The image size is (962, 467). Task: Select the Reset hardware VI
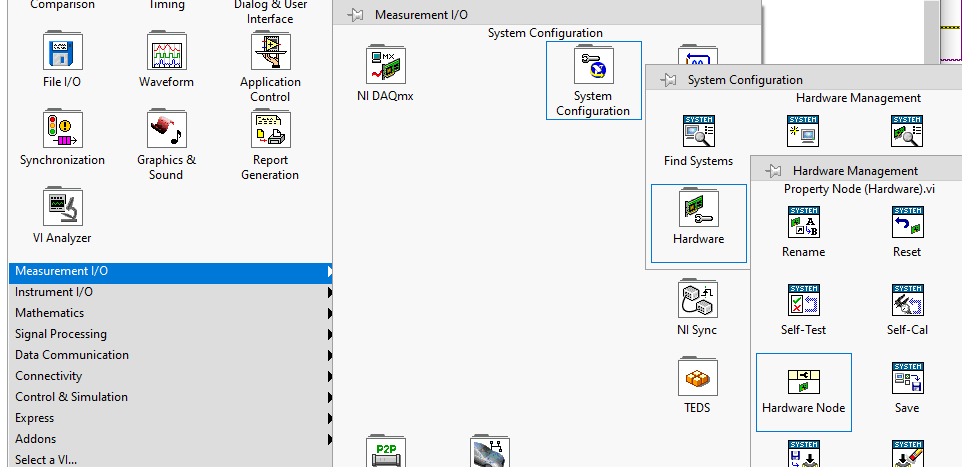(907, 222)
